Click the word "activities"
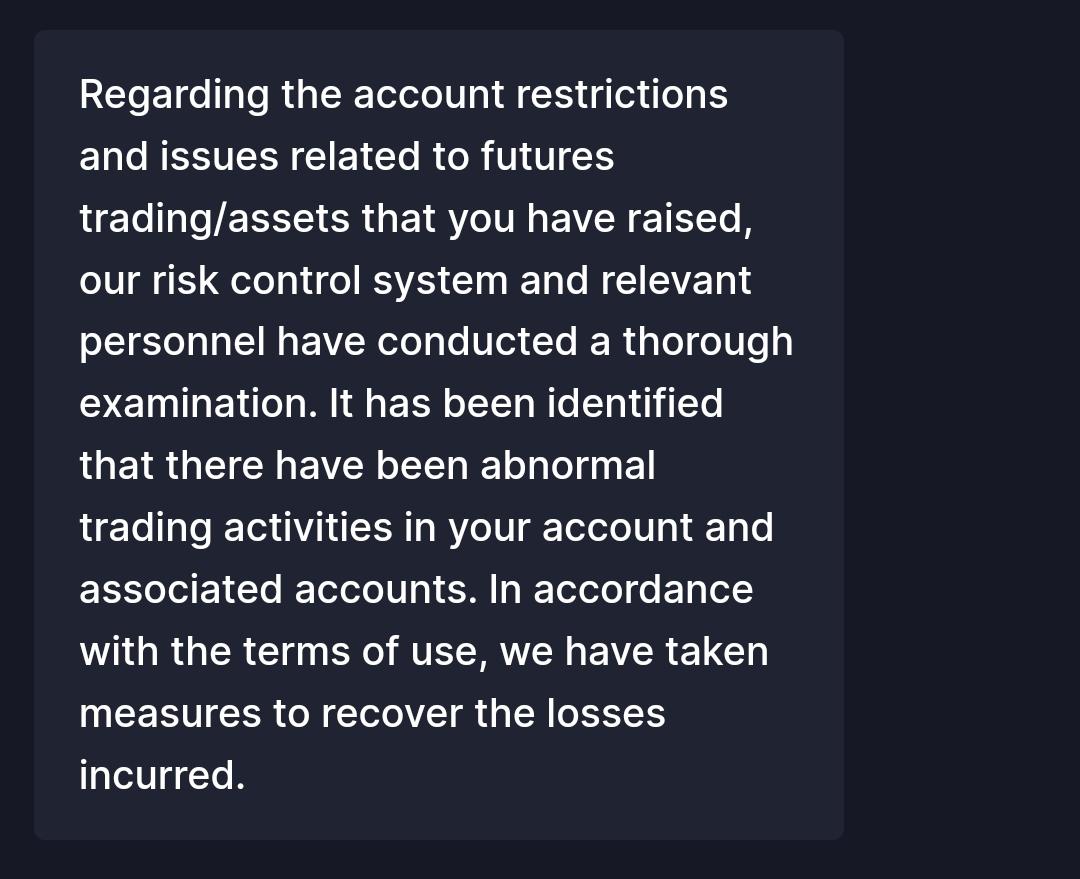1080x879 pixels. (x=308, y=528)
